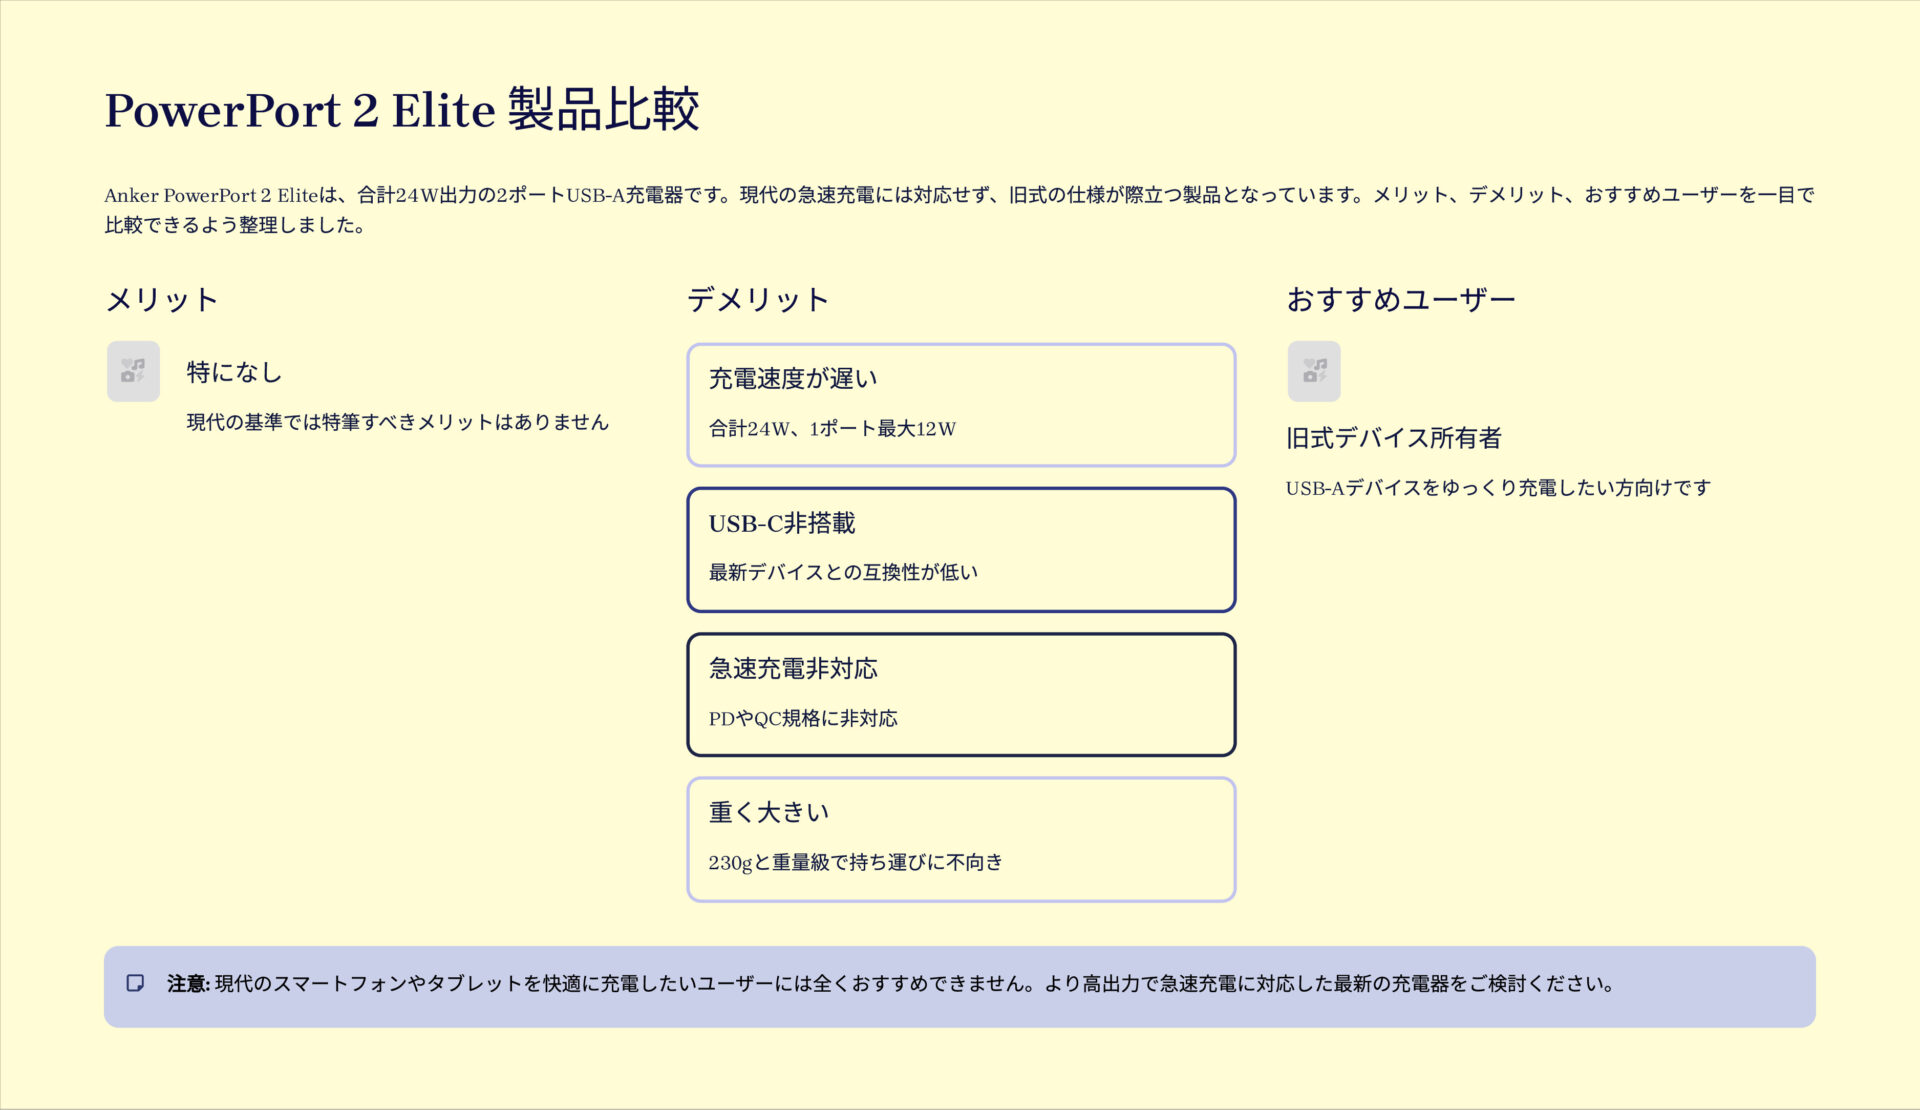
Task: Click the note icon in 注意 callout
Action: [135, 984]
